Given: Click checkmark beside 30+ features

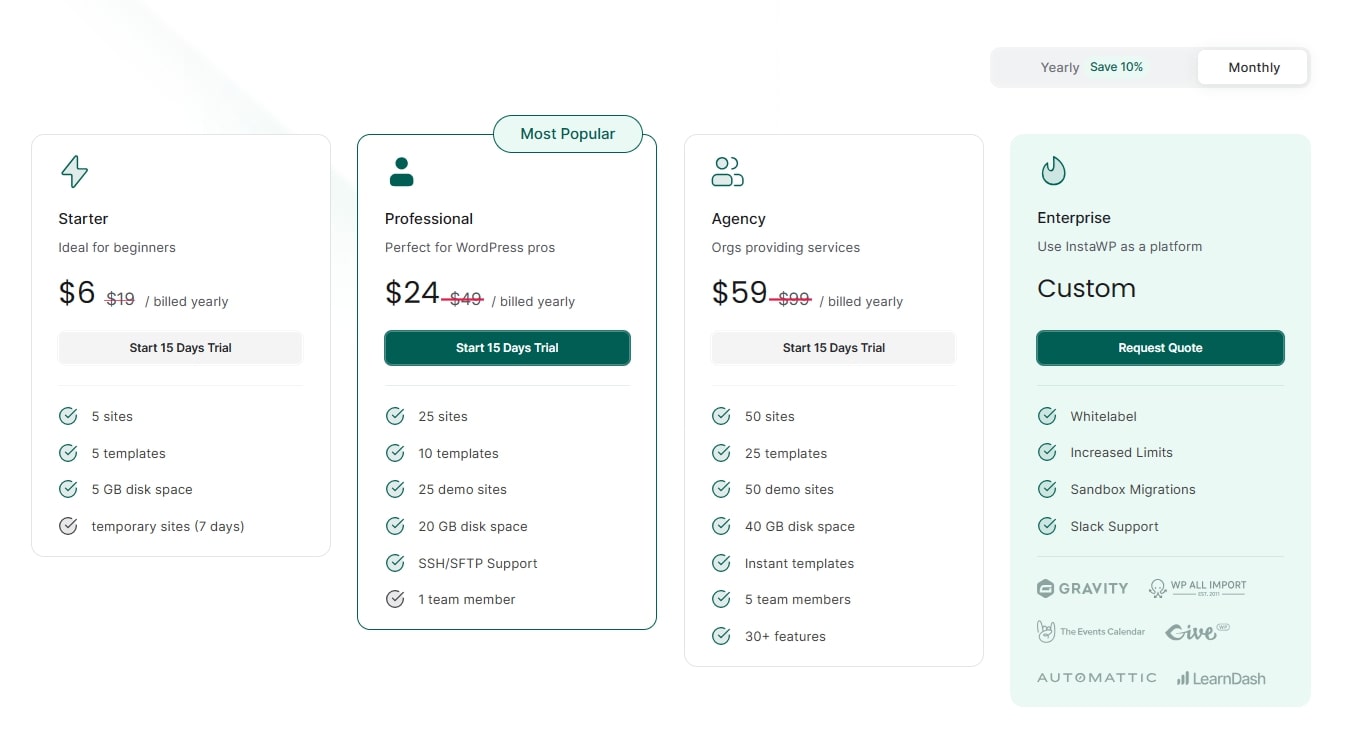Looking at the screenshot, I should point(721,636).
